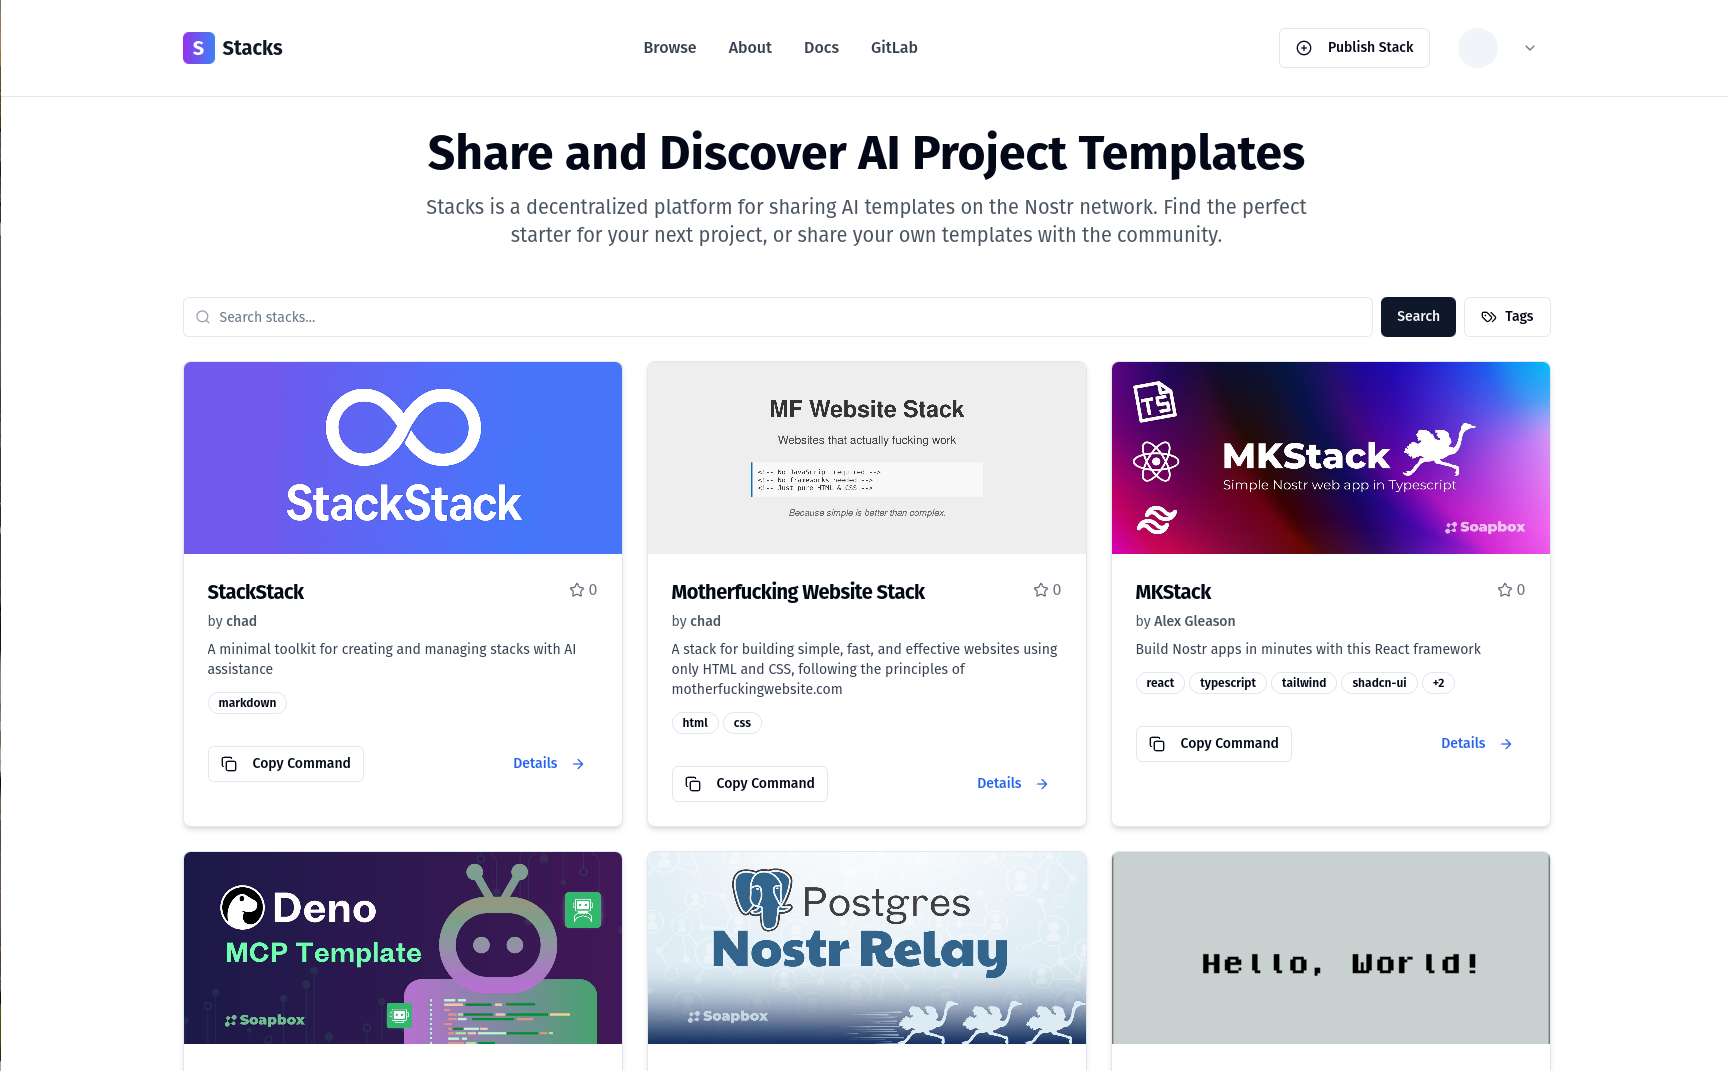Click the Publish Stack button
1728x1071 pixels.
[x=1354, y=47]
